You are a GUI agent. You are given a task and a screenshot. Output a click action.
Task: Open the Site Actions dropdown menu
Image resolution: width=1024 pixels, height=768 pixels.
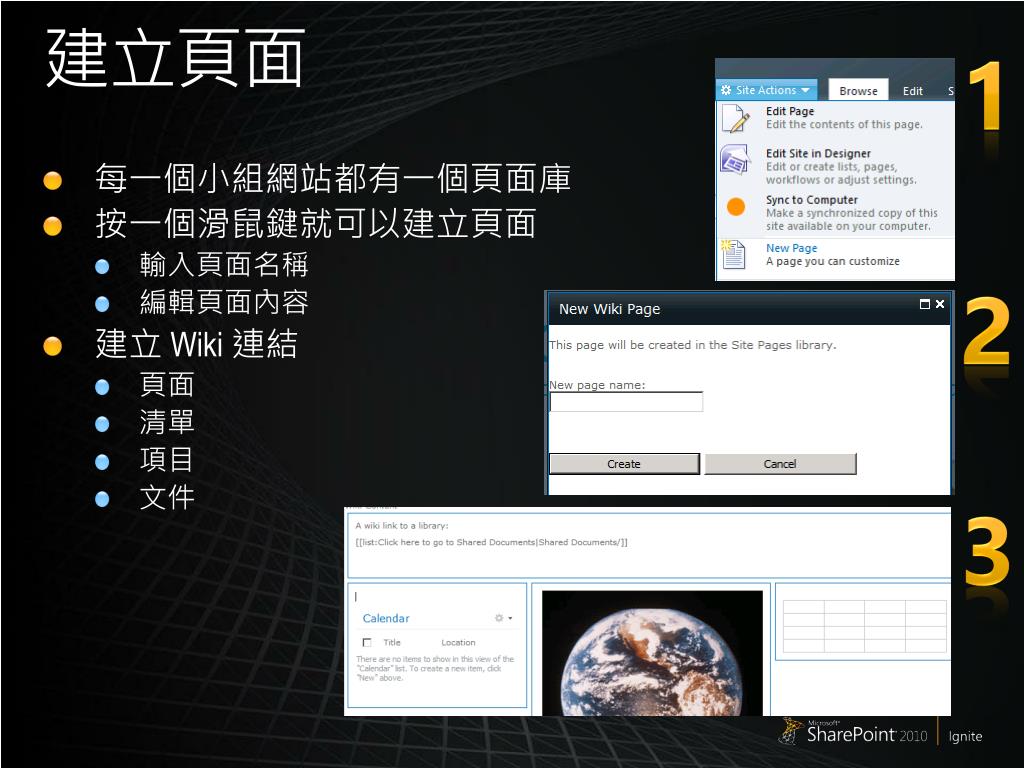[766, 90]
